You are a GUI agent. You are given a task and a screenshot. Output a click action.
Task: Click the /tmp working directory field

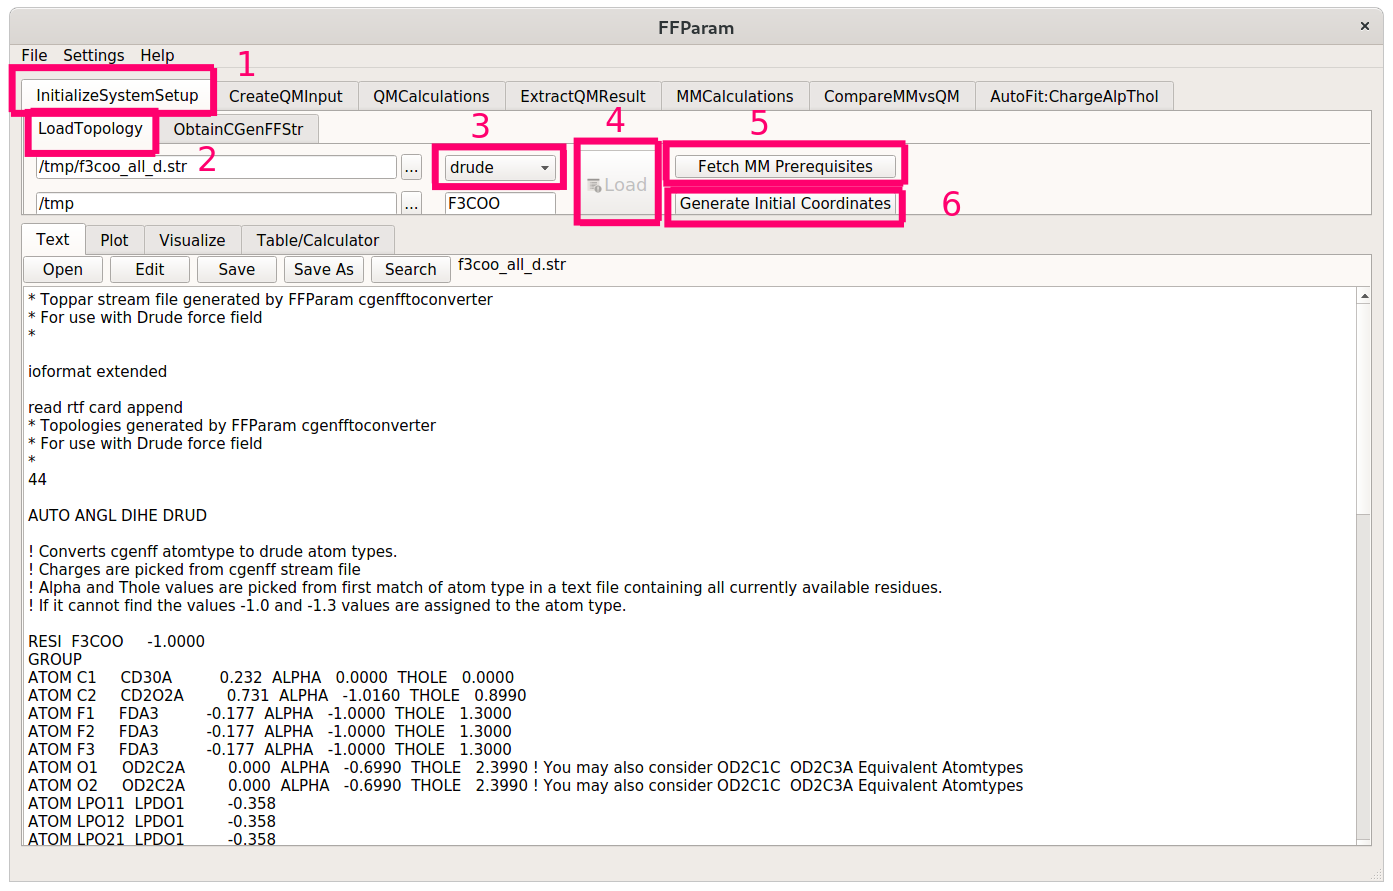(x=216, y=203)
